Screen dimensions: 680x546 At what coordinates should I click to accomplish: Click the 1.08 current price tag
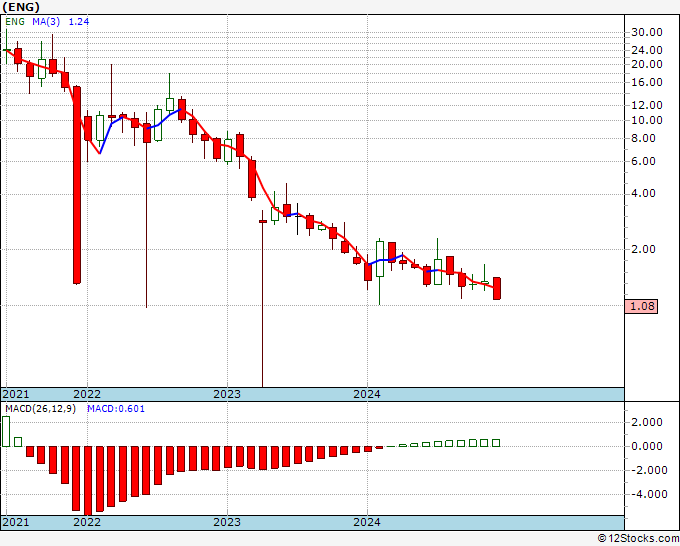click(x=641, y=306)
